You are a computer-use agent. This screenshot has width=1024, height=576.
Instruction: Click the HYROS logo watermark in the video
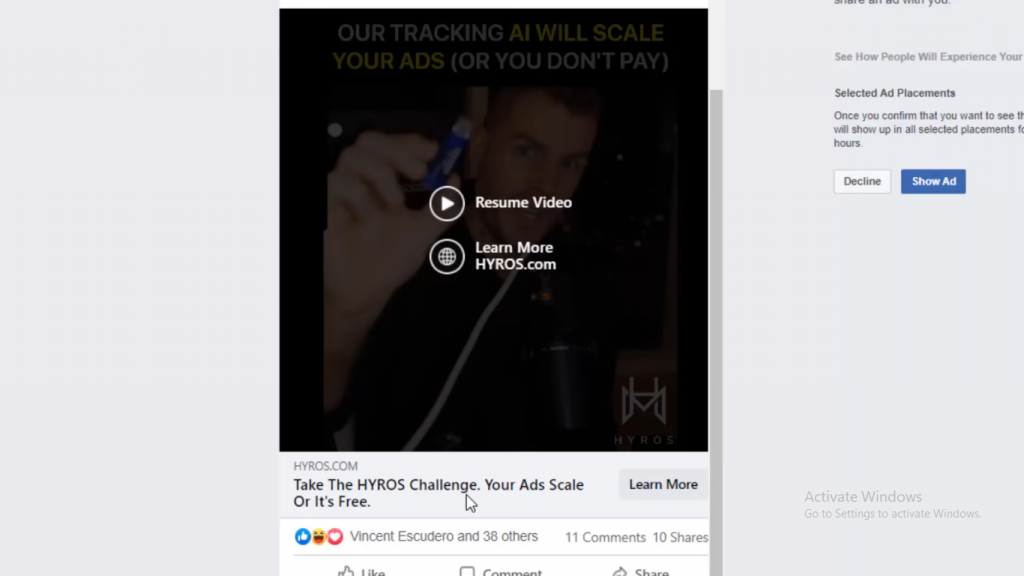click(643, 410)
